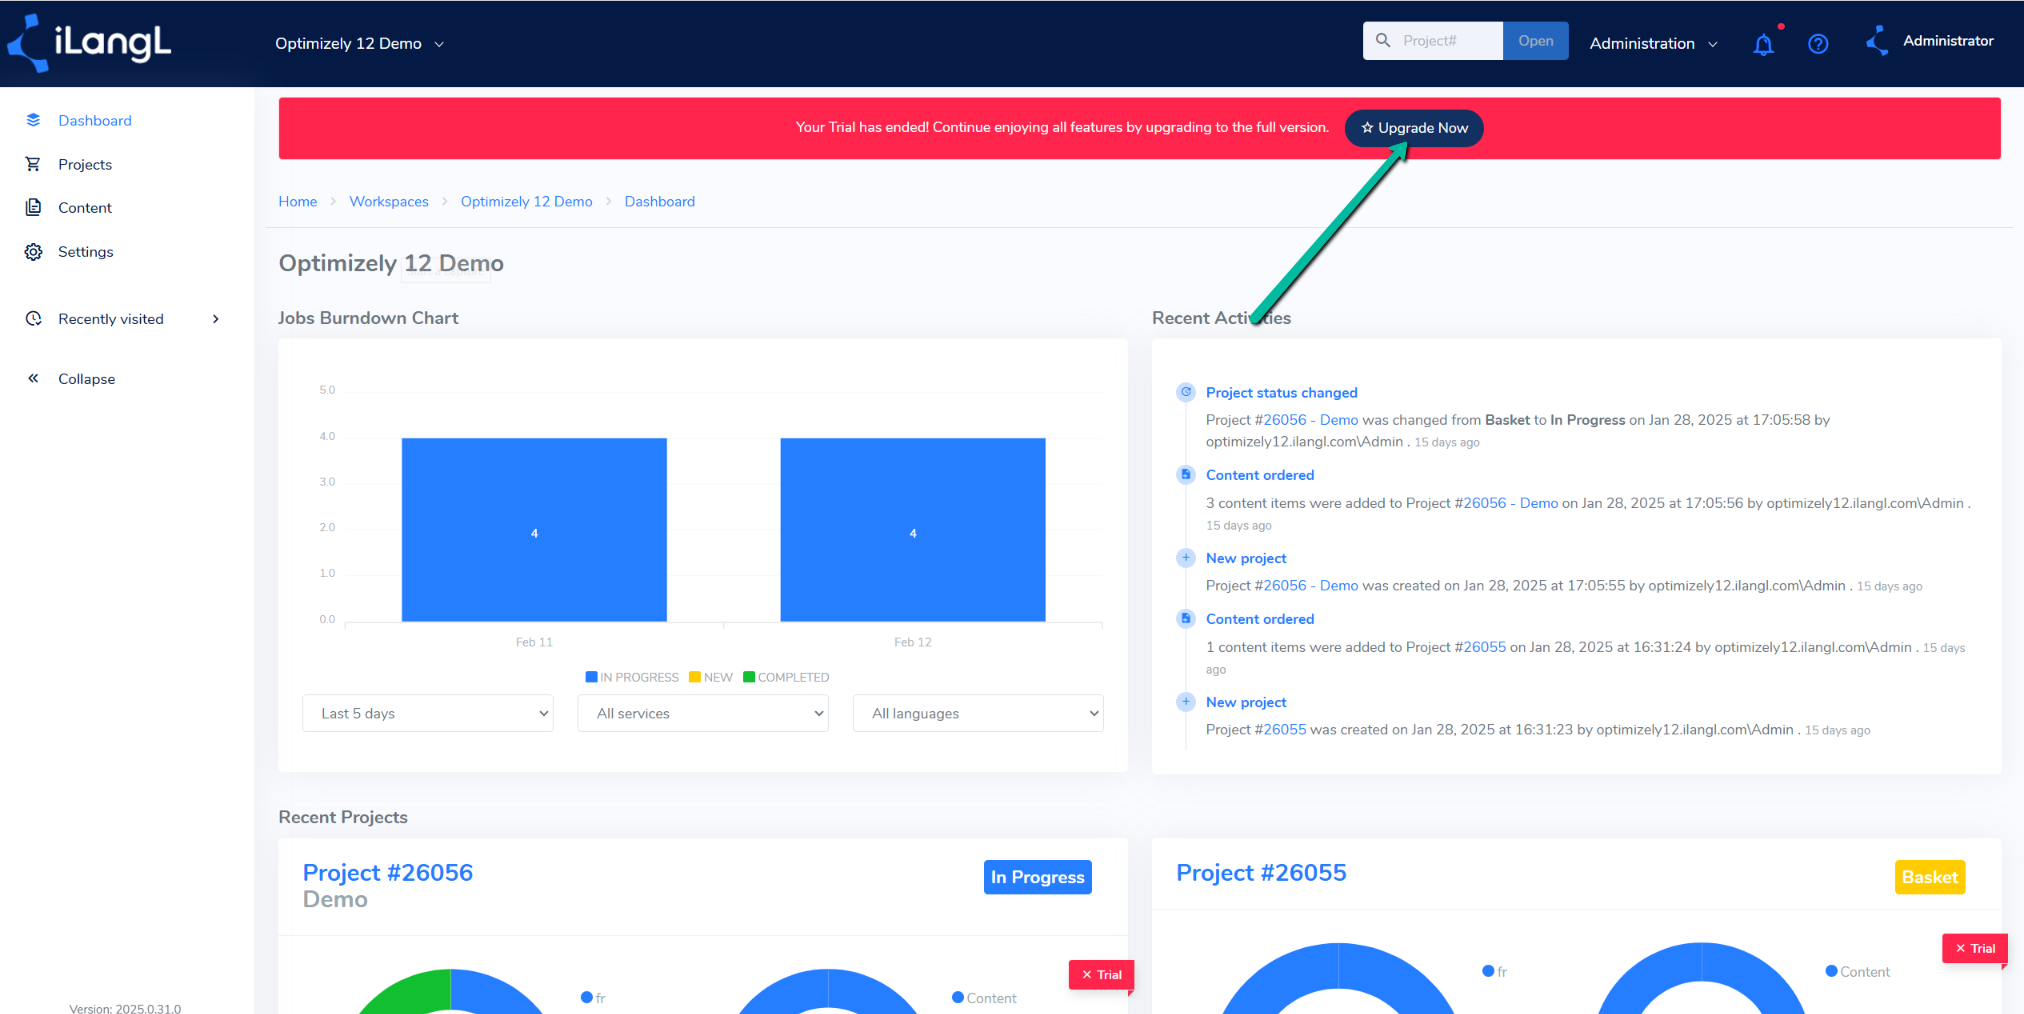Click the Recently visited clock icon
2024x1014 pixels.
33,319
